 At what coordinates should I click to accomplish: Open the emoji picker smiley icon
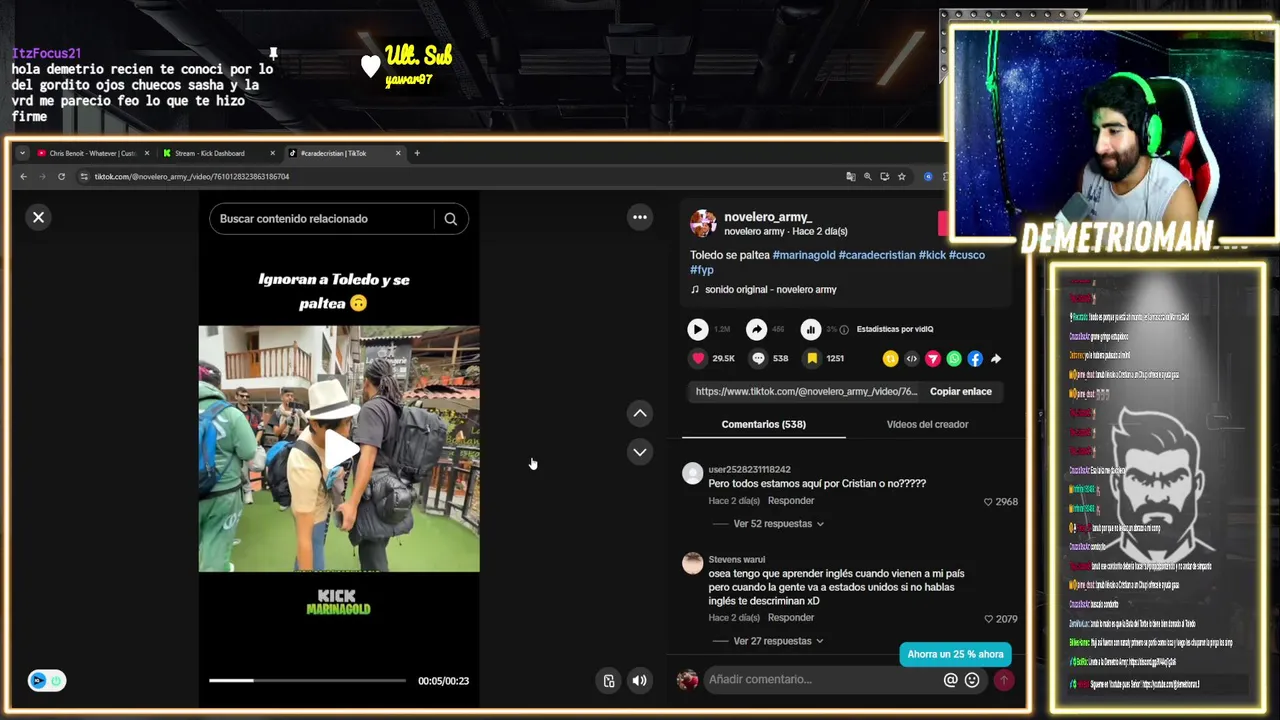[x=971, y=680]
